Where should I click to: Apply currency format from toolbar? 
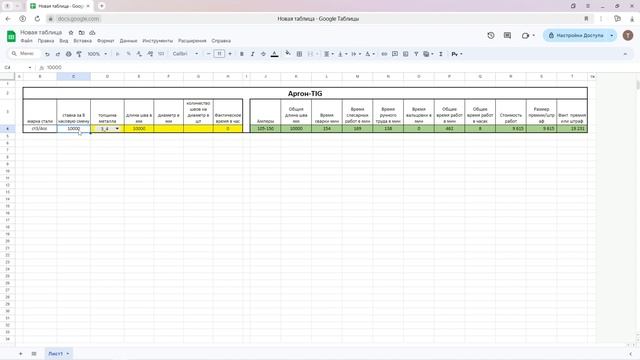(x=118, y=54)
